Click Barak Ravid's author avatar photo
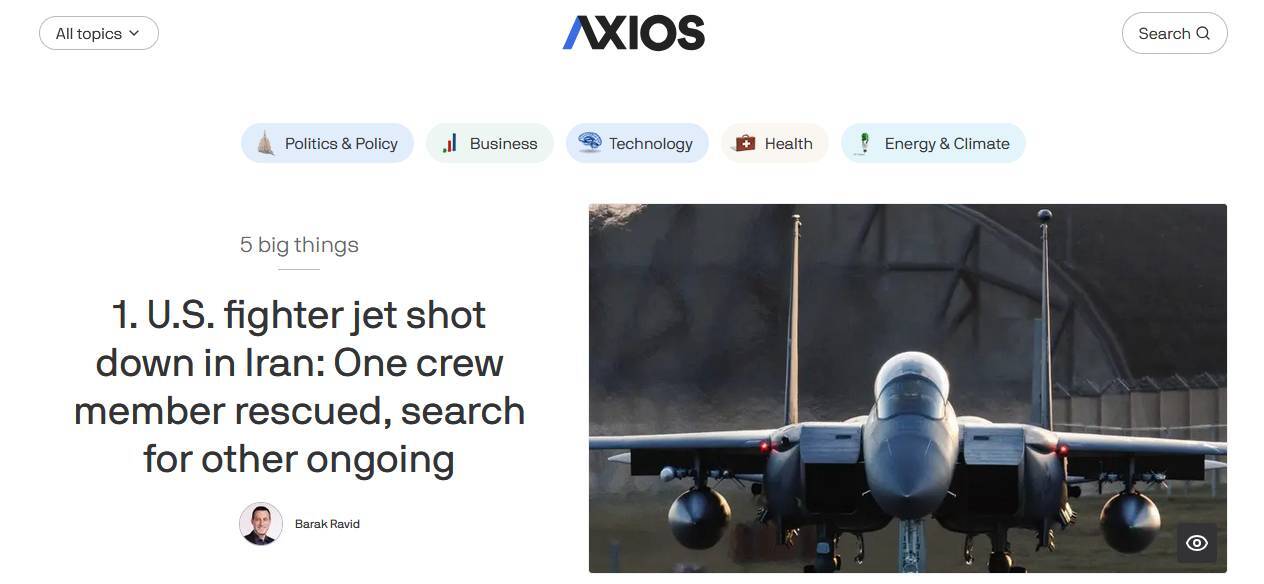 click(261, 523)
